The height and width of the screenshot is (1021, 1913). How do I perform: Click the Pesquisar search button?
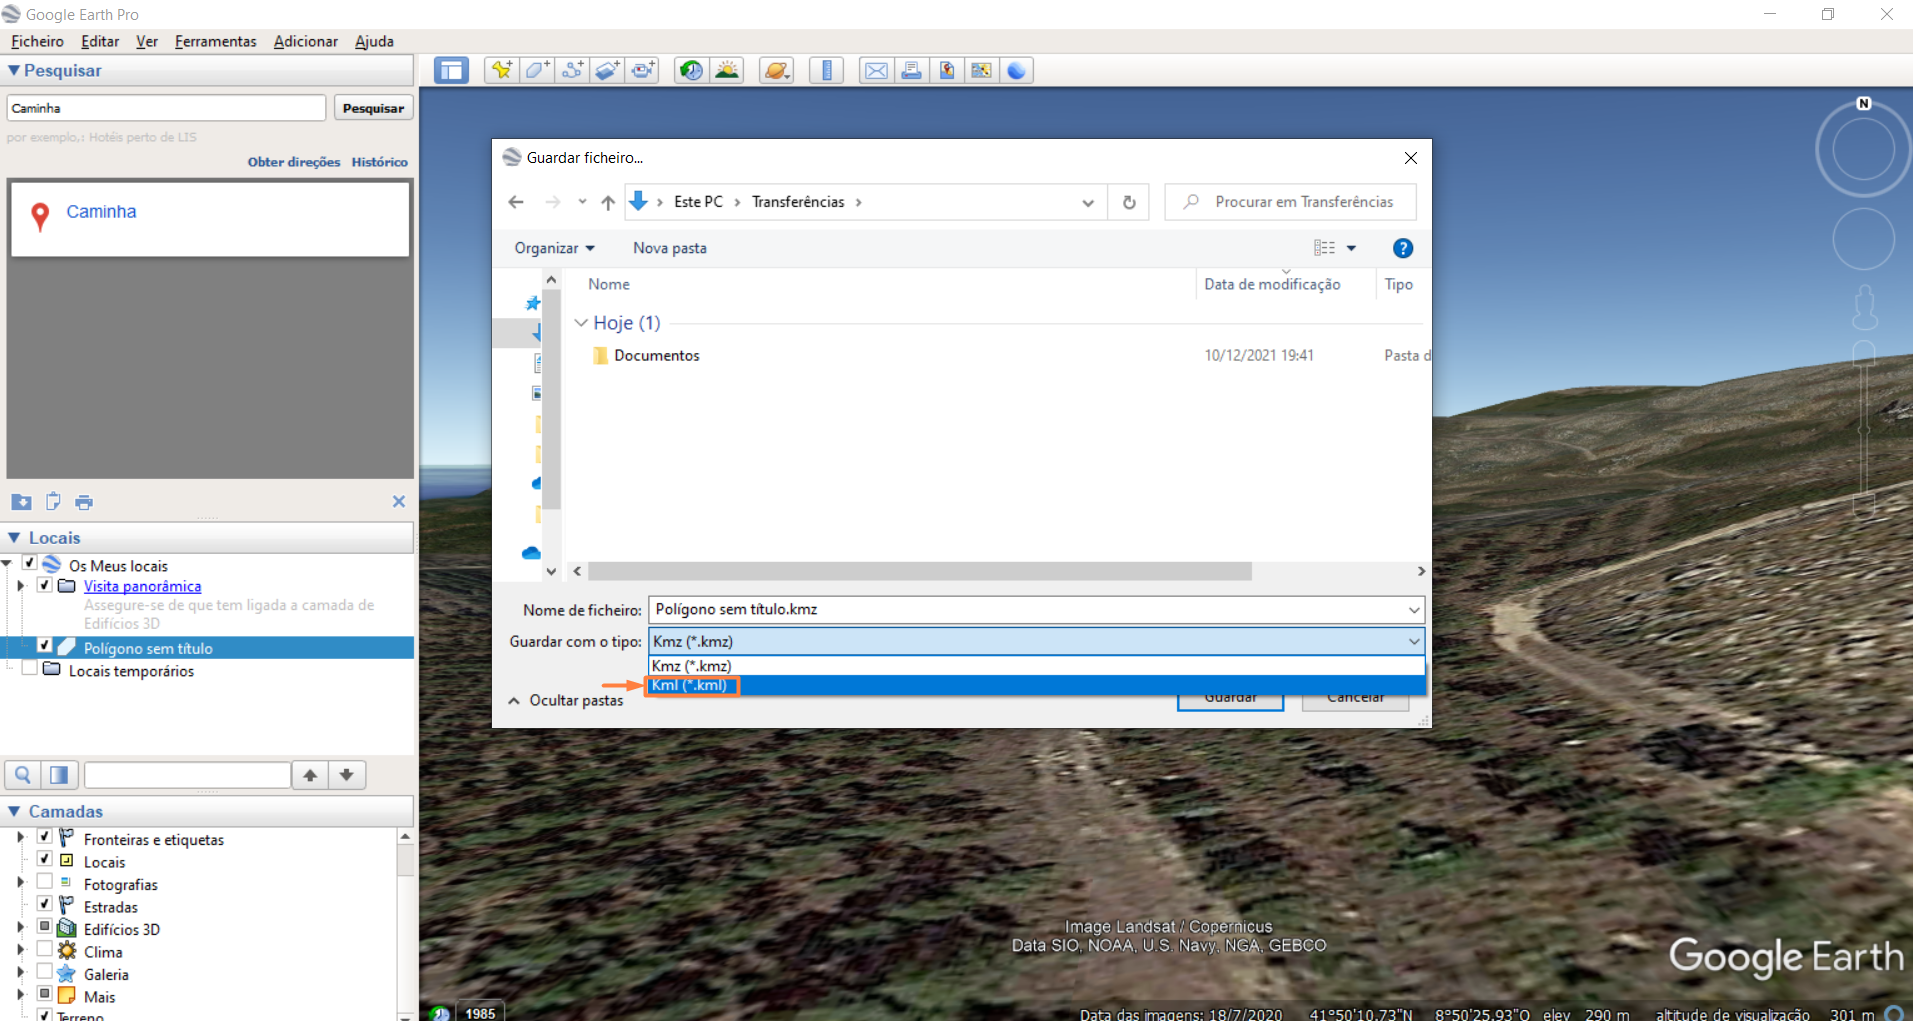[373, 108]
